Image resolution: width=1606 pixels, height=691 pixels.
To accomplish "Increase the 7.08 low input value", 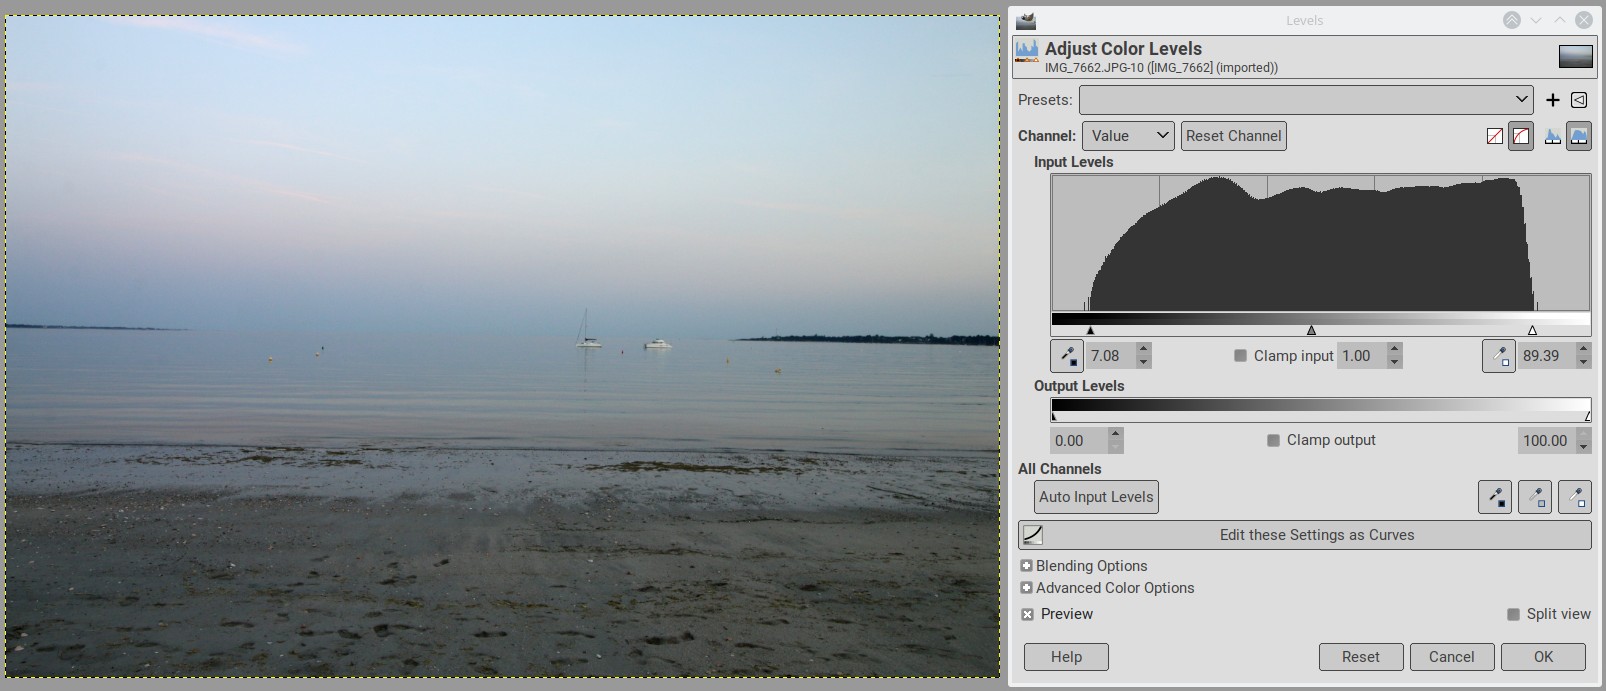I will (1144, 349).
